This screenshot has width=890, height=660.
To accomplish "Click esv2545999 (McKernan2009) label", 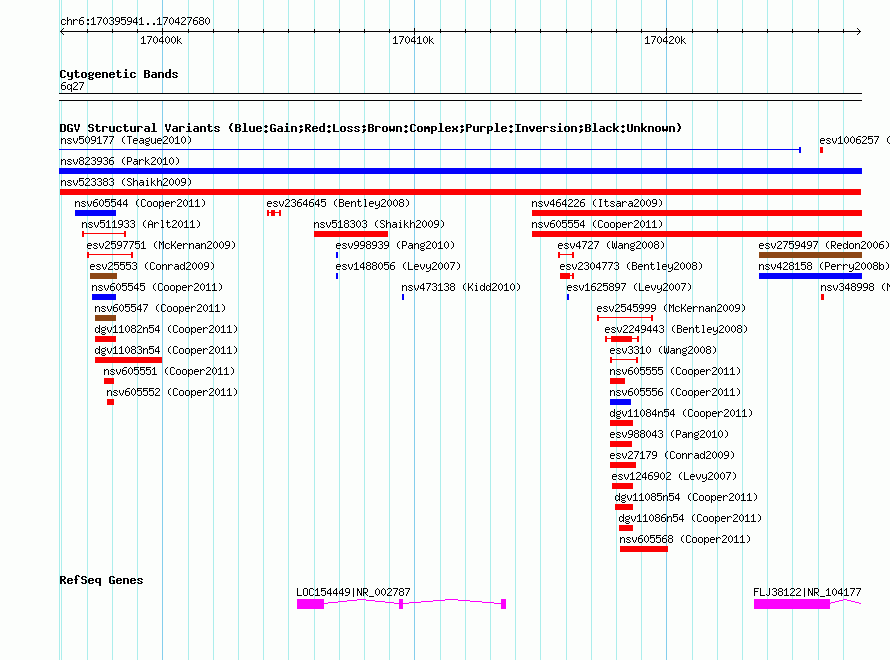I will tap(671, 308).
